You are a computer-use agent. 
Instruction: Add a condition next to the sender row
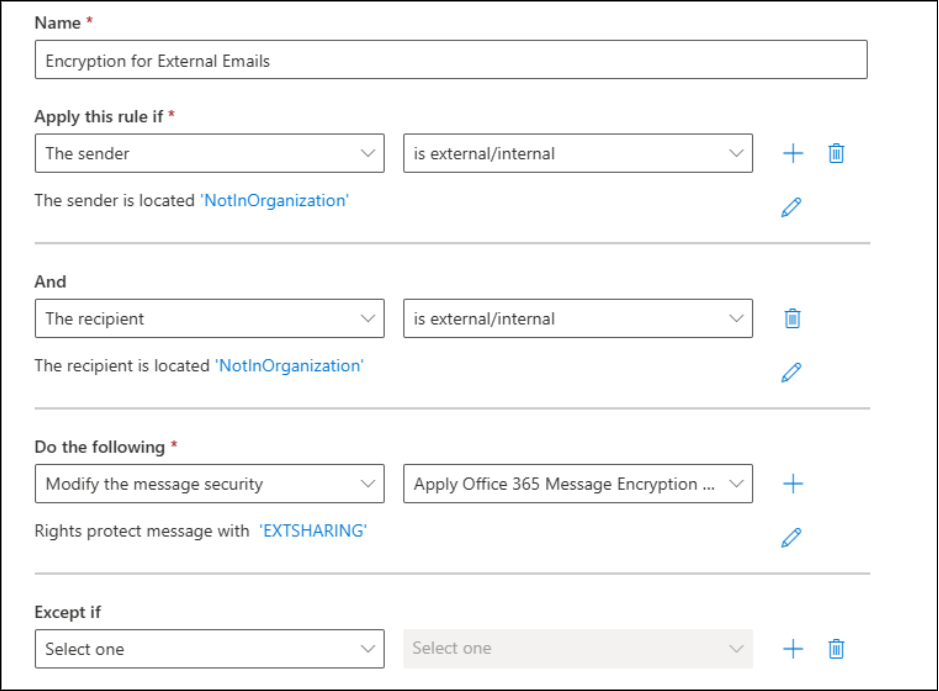793,153
